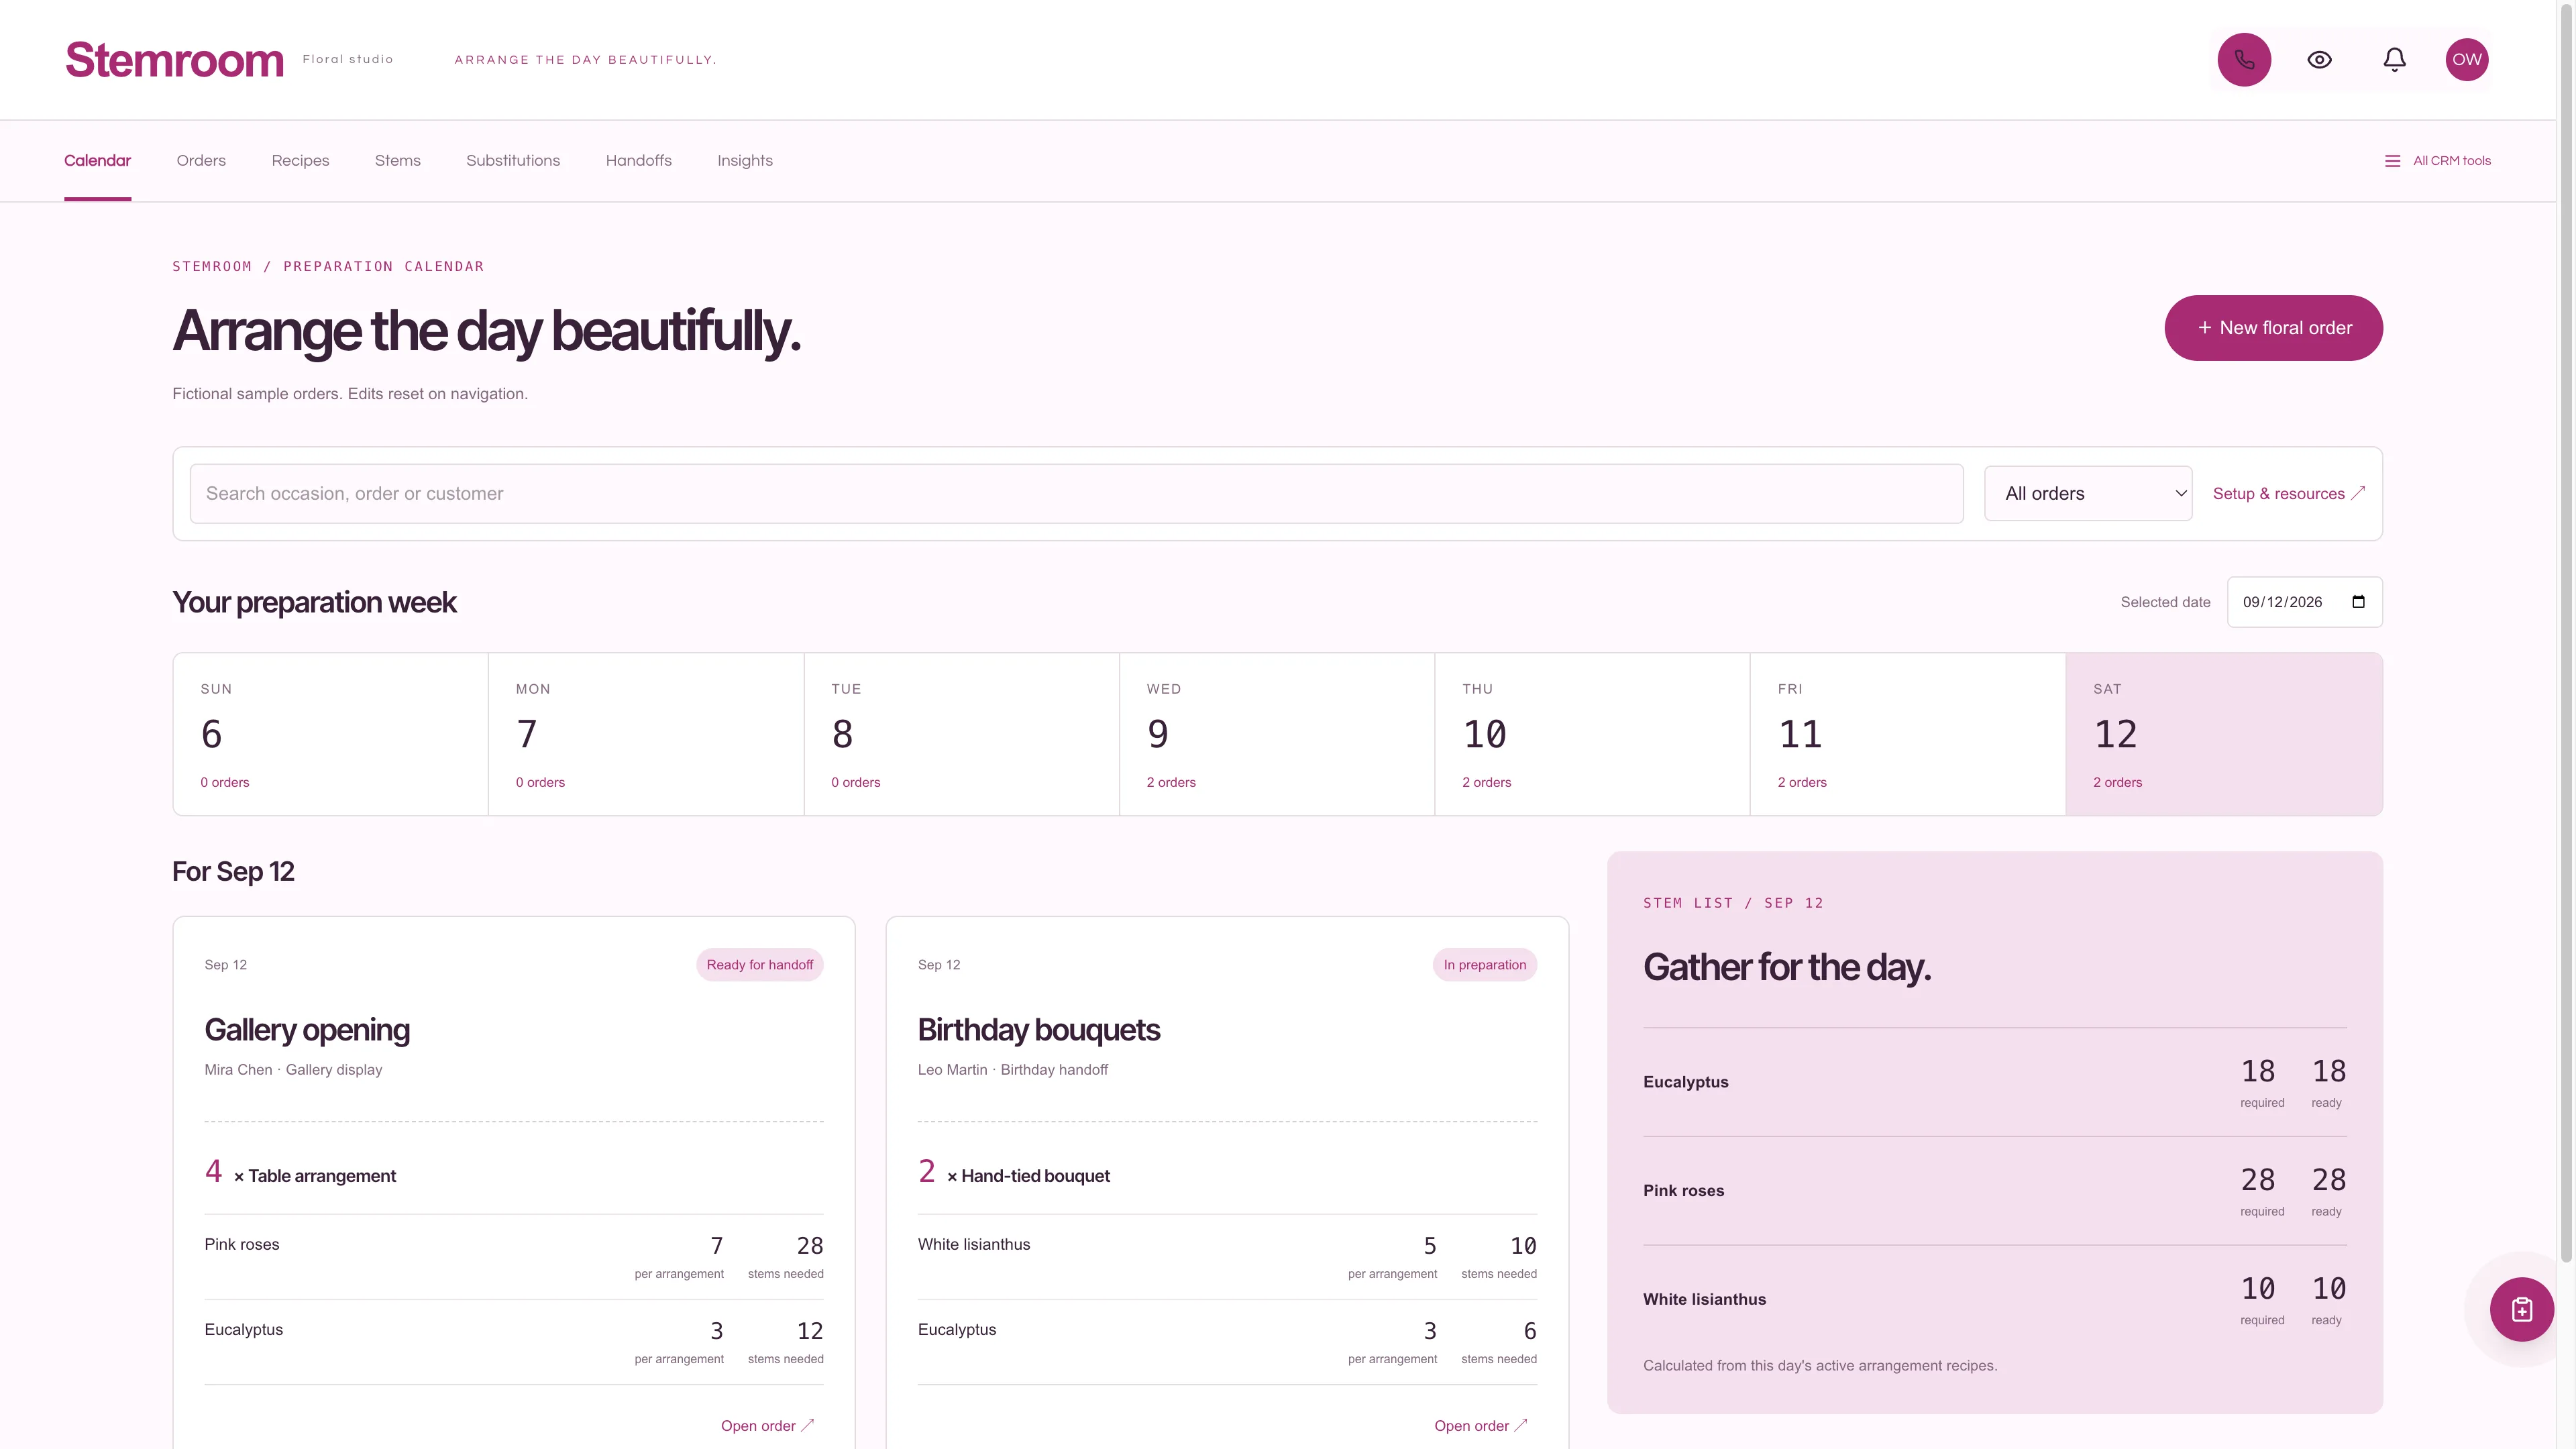Focus the search occasion or customer field
Viewport: 2576px width, 1449px height.
(1076, 493)
